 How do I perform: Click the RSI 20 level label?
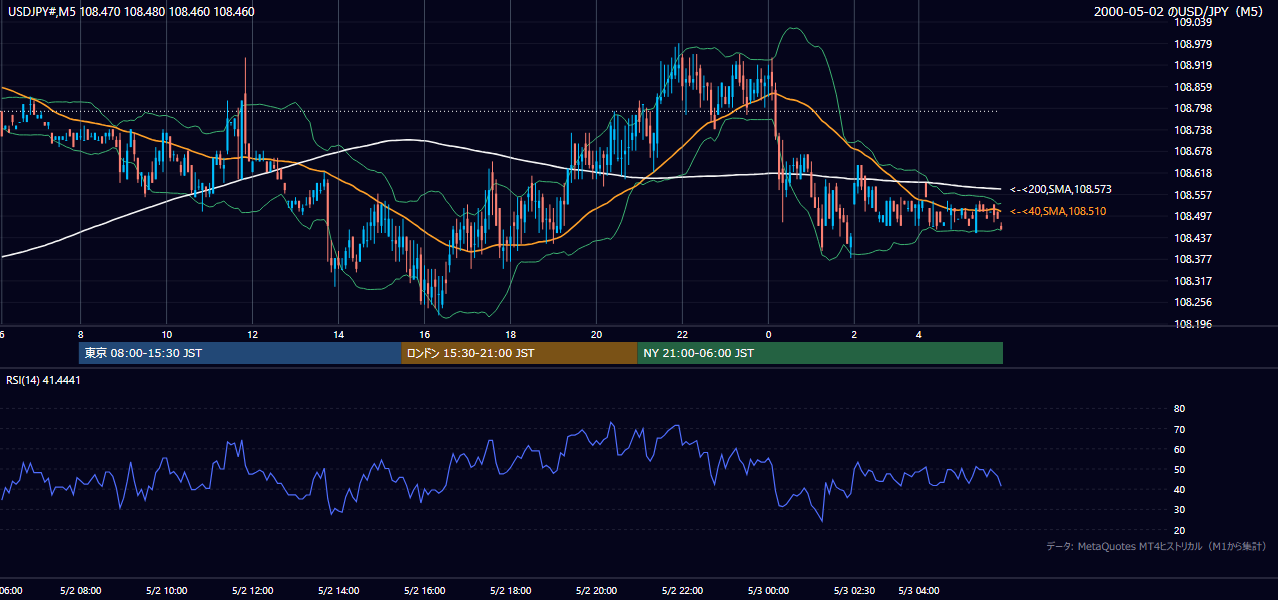[1179, 530]
